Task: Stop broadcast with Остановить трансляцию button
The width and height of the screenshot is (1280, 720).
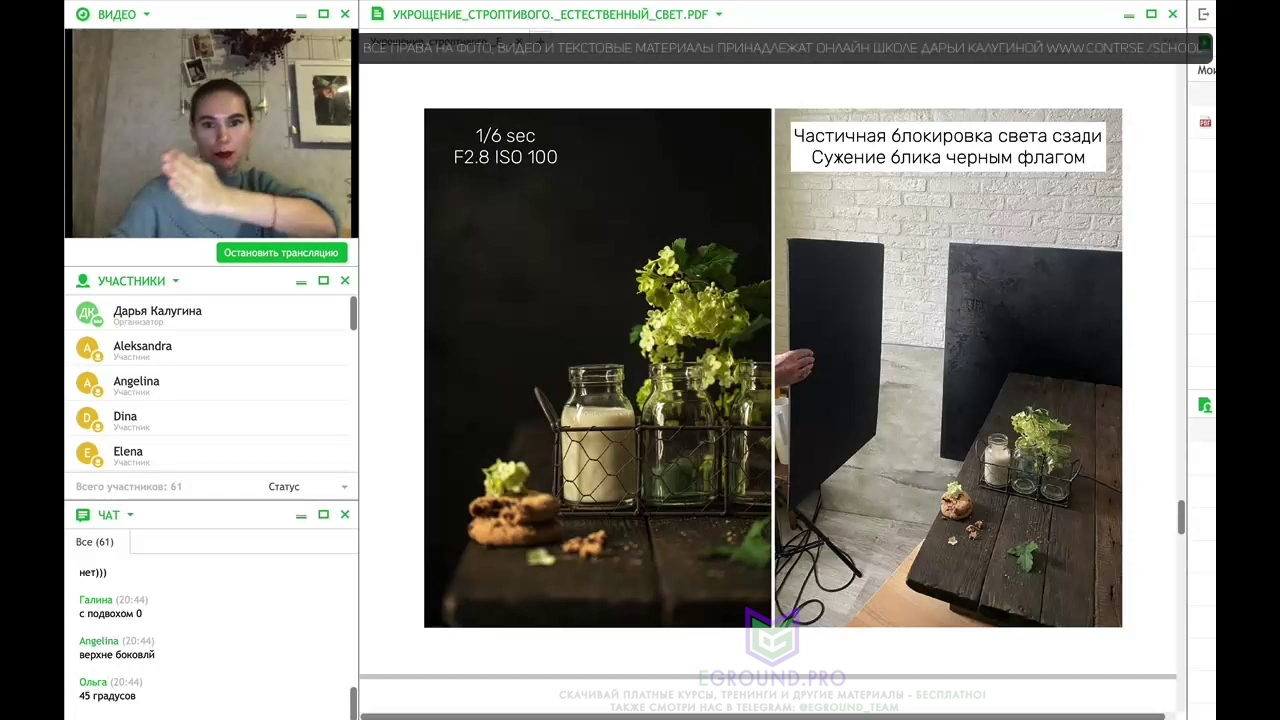Action: (x=281, y=253)
